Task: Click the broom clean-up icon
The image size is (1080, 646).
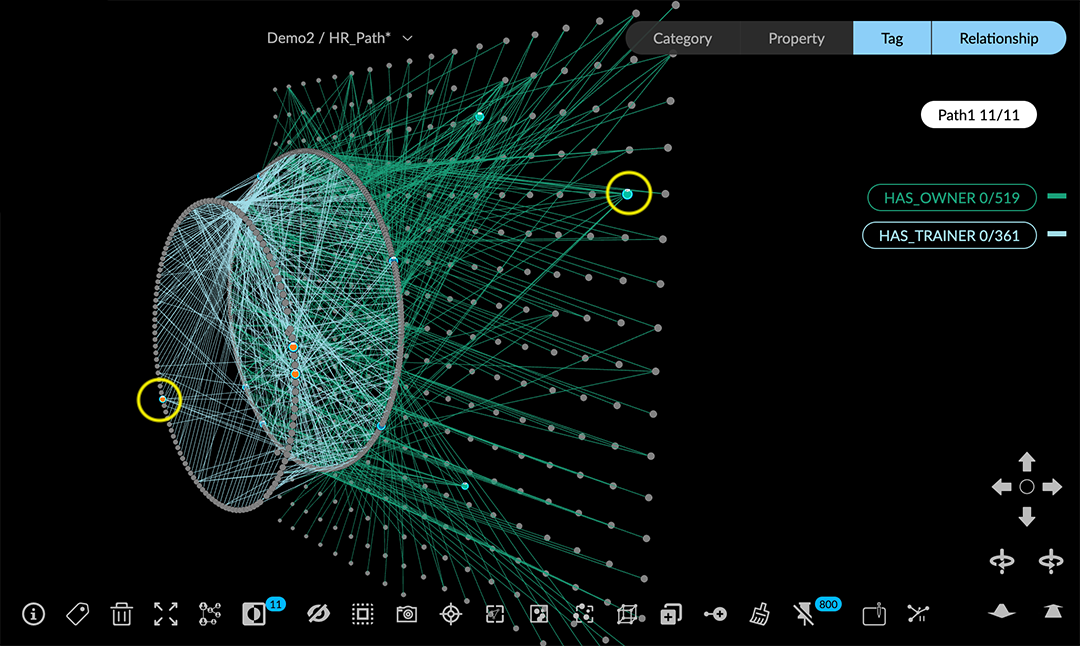Action: [759, 613]
